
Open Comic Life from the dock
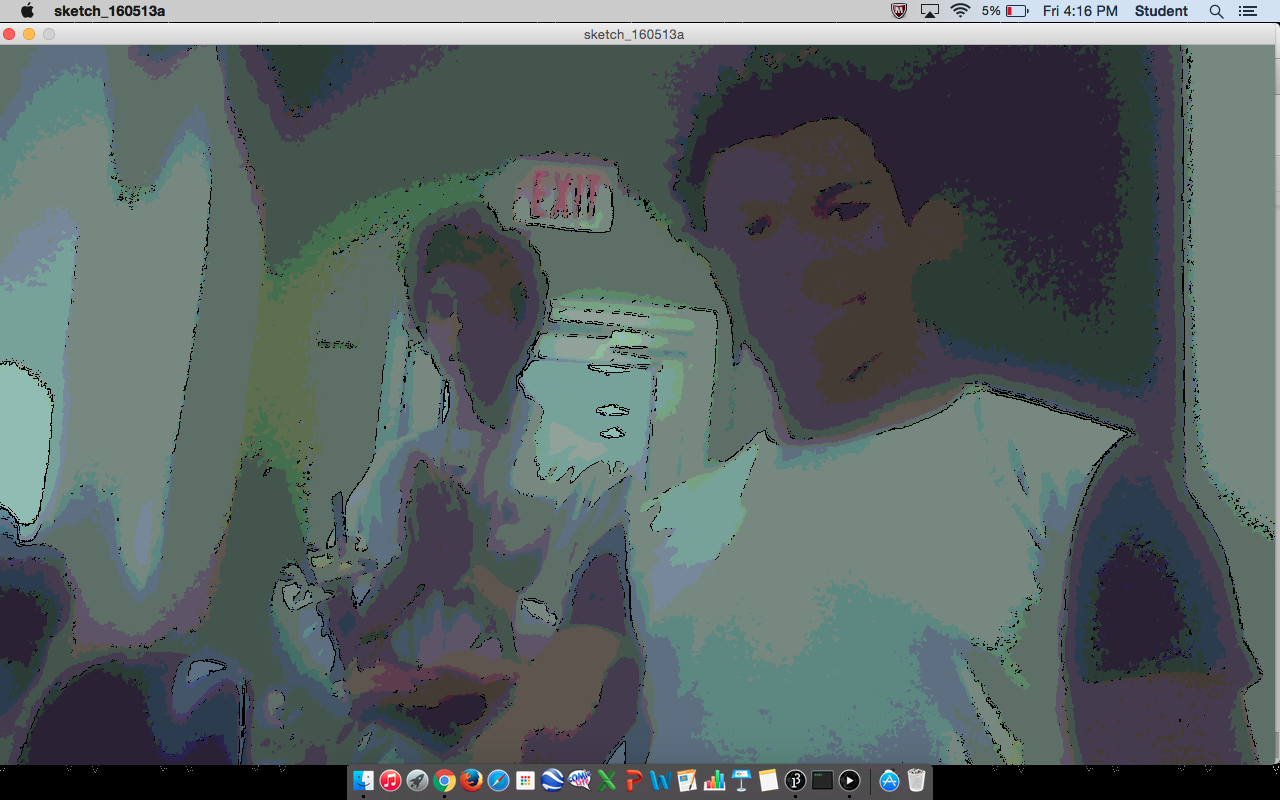point(579,781)
